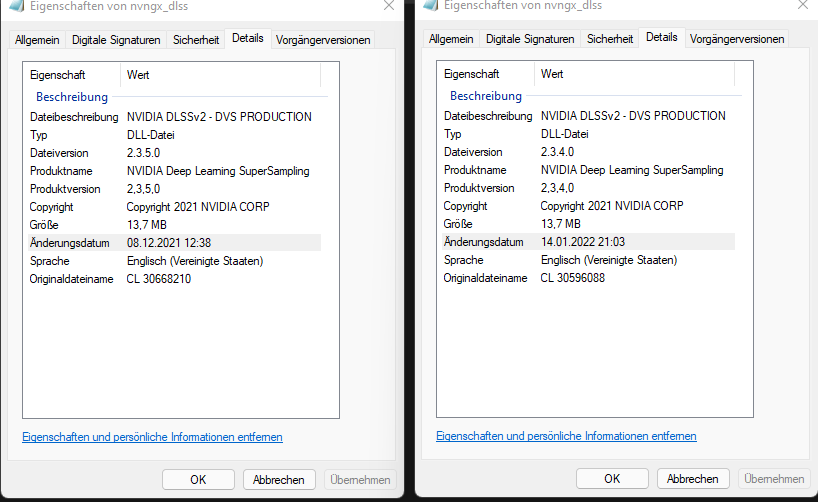Open Digitale Signaturen tab in left window
Viewport: 818px width, 502px height.
[x=116, y=40]
